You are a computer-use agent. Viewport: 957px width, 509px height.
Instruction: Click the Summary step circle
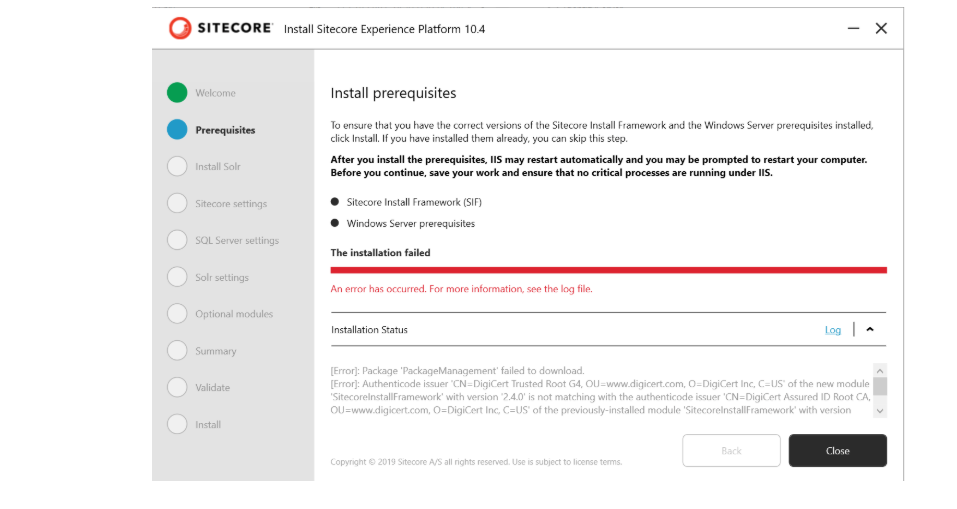177,350
